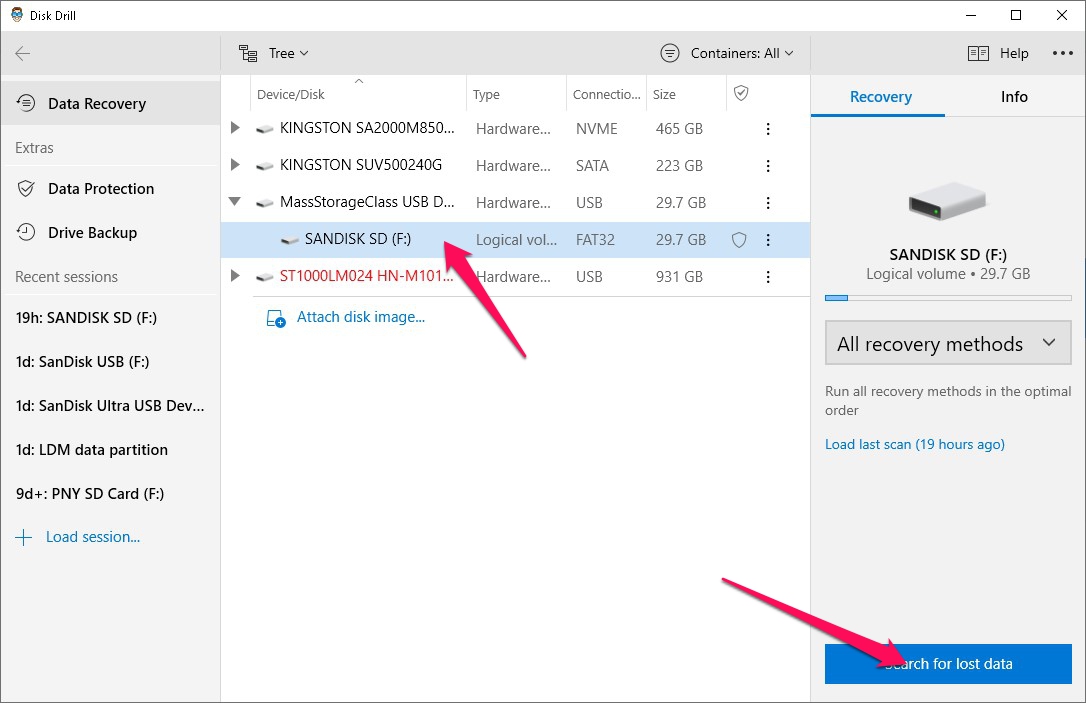Click Search for lost data button

point(947,664)
